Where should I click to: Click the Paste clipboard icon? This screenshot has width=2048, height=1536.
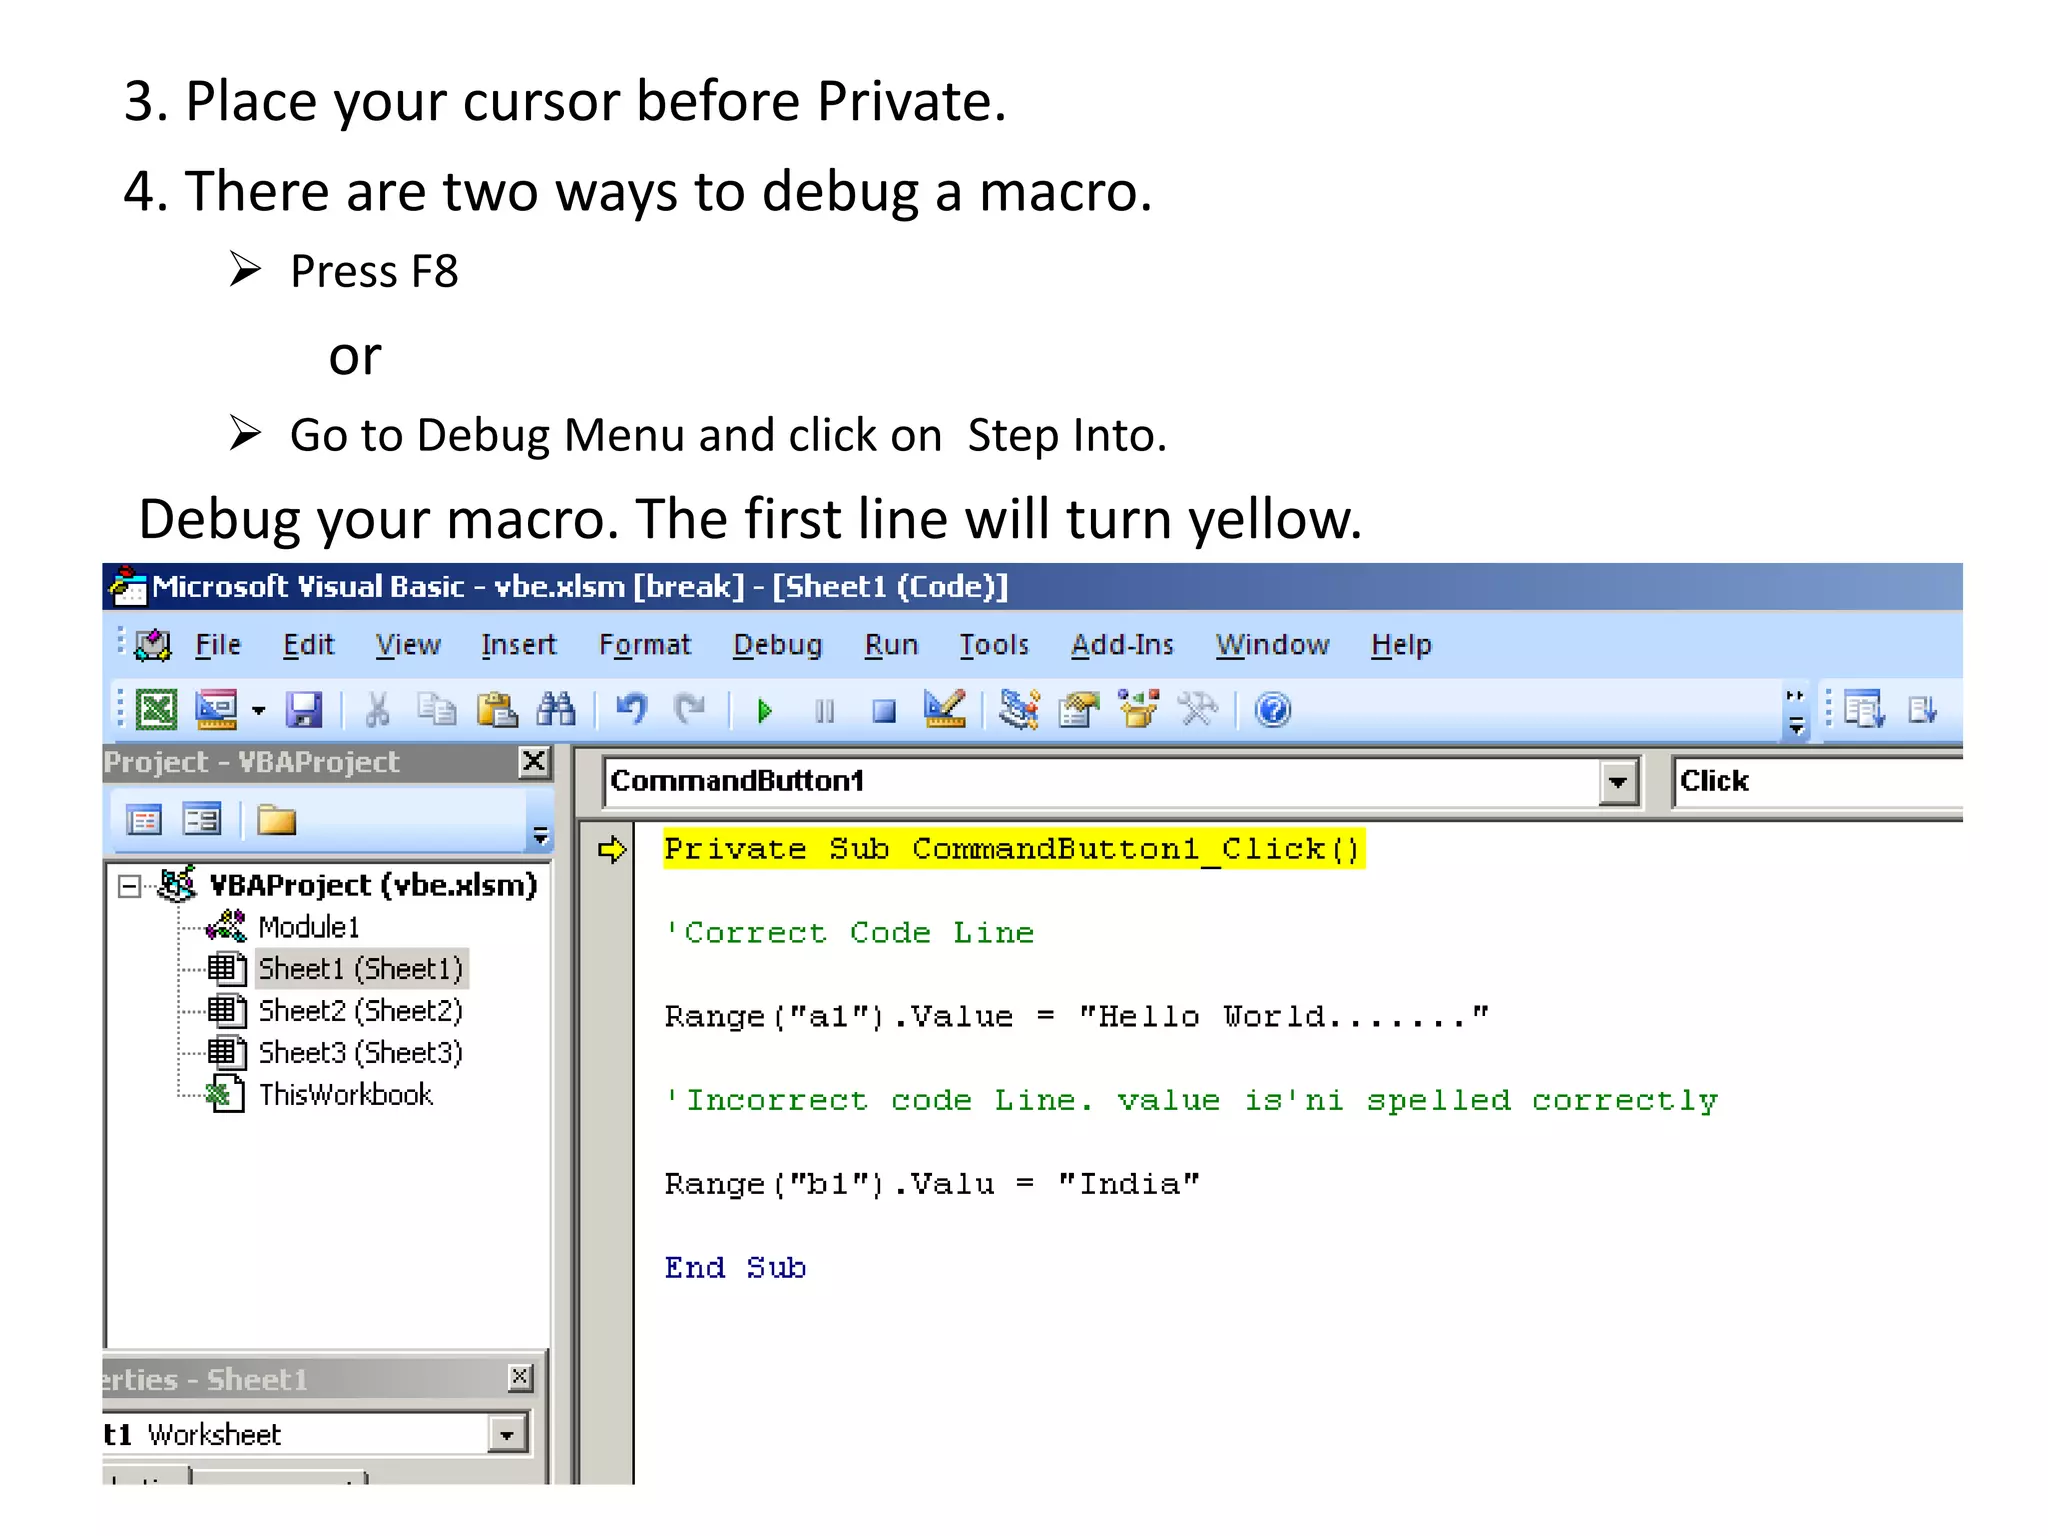coord(497,710)
